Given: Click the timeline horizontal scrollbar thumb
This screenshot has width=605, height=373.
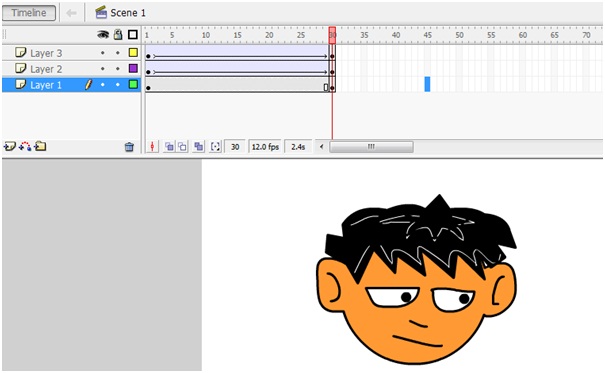Looking at the screenshot, I should click(x=371, y=147).
